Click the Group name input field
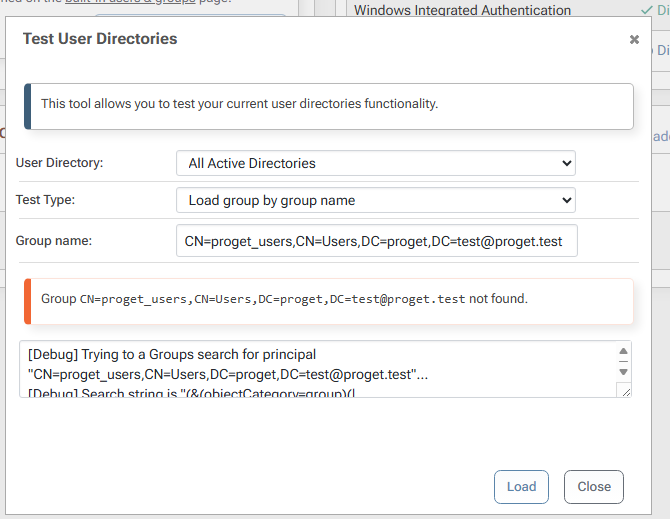Viewport: 670px width, 519px height. pyautogui.click(x=375, y=241)
